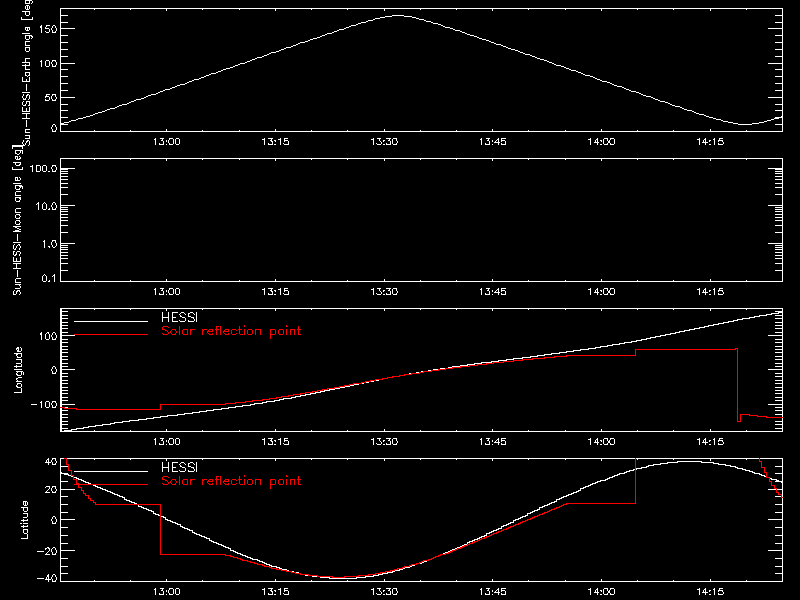
Task: Click 13:15 time label under Earth angle plot
Action: click(x=275, y=142)
